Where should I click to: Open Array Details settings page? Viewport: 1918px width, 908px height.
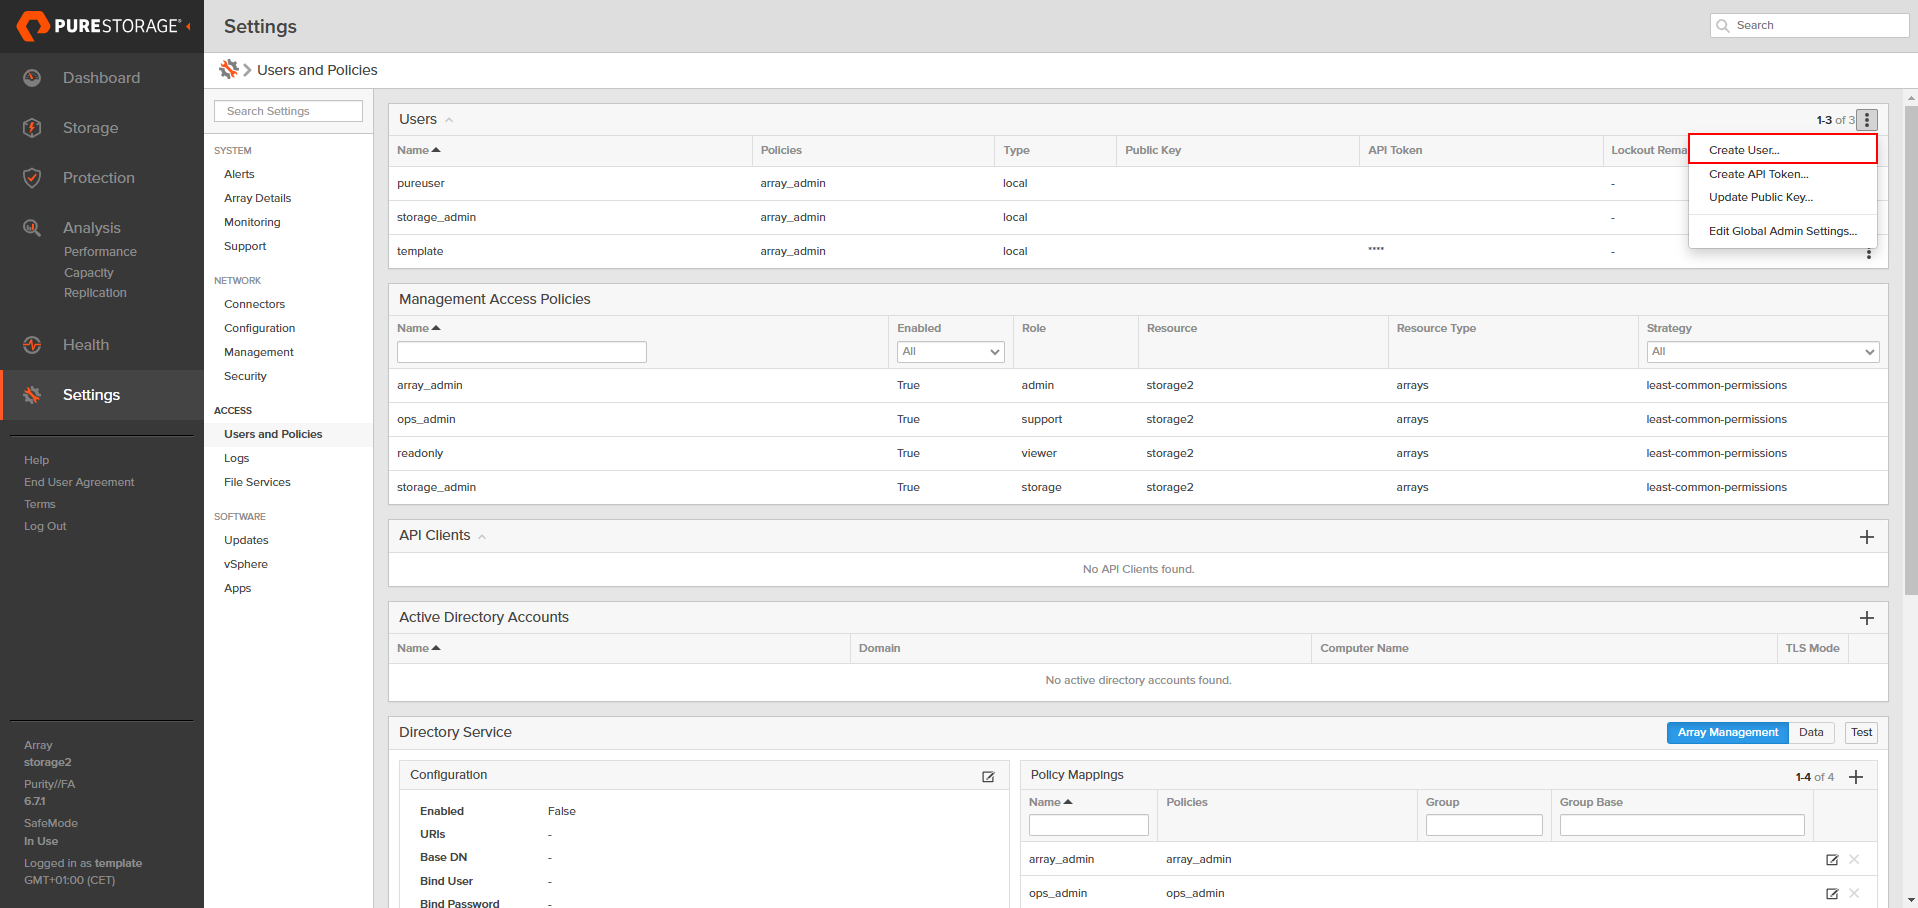coord(257,198)
